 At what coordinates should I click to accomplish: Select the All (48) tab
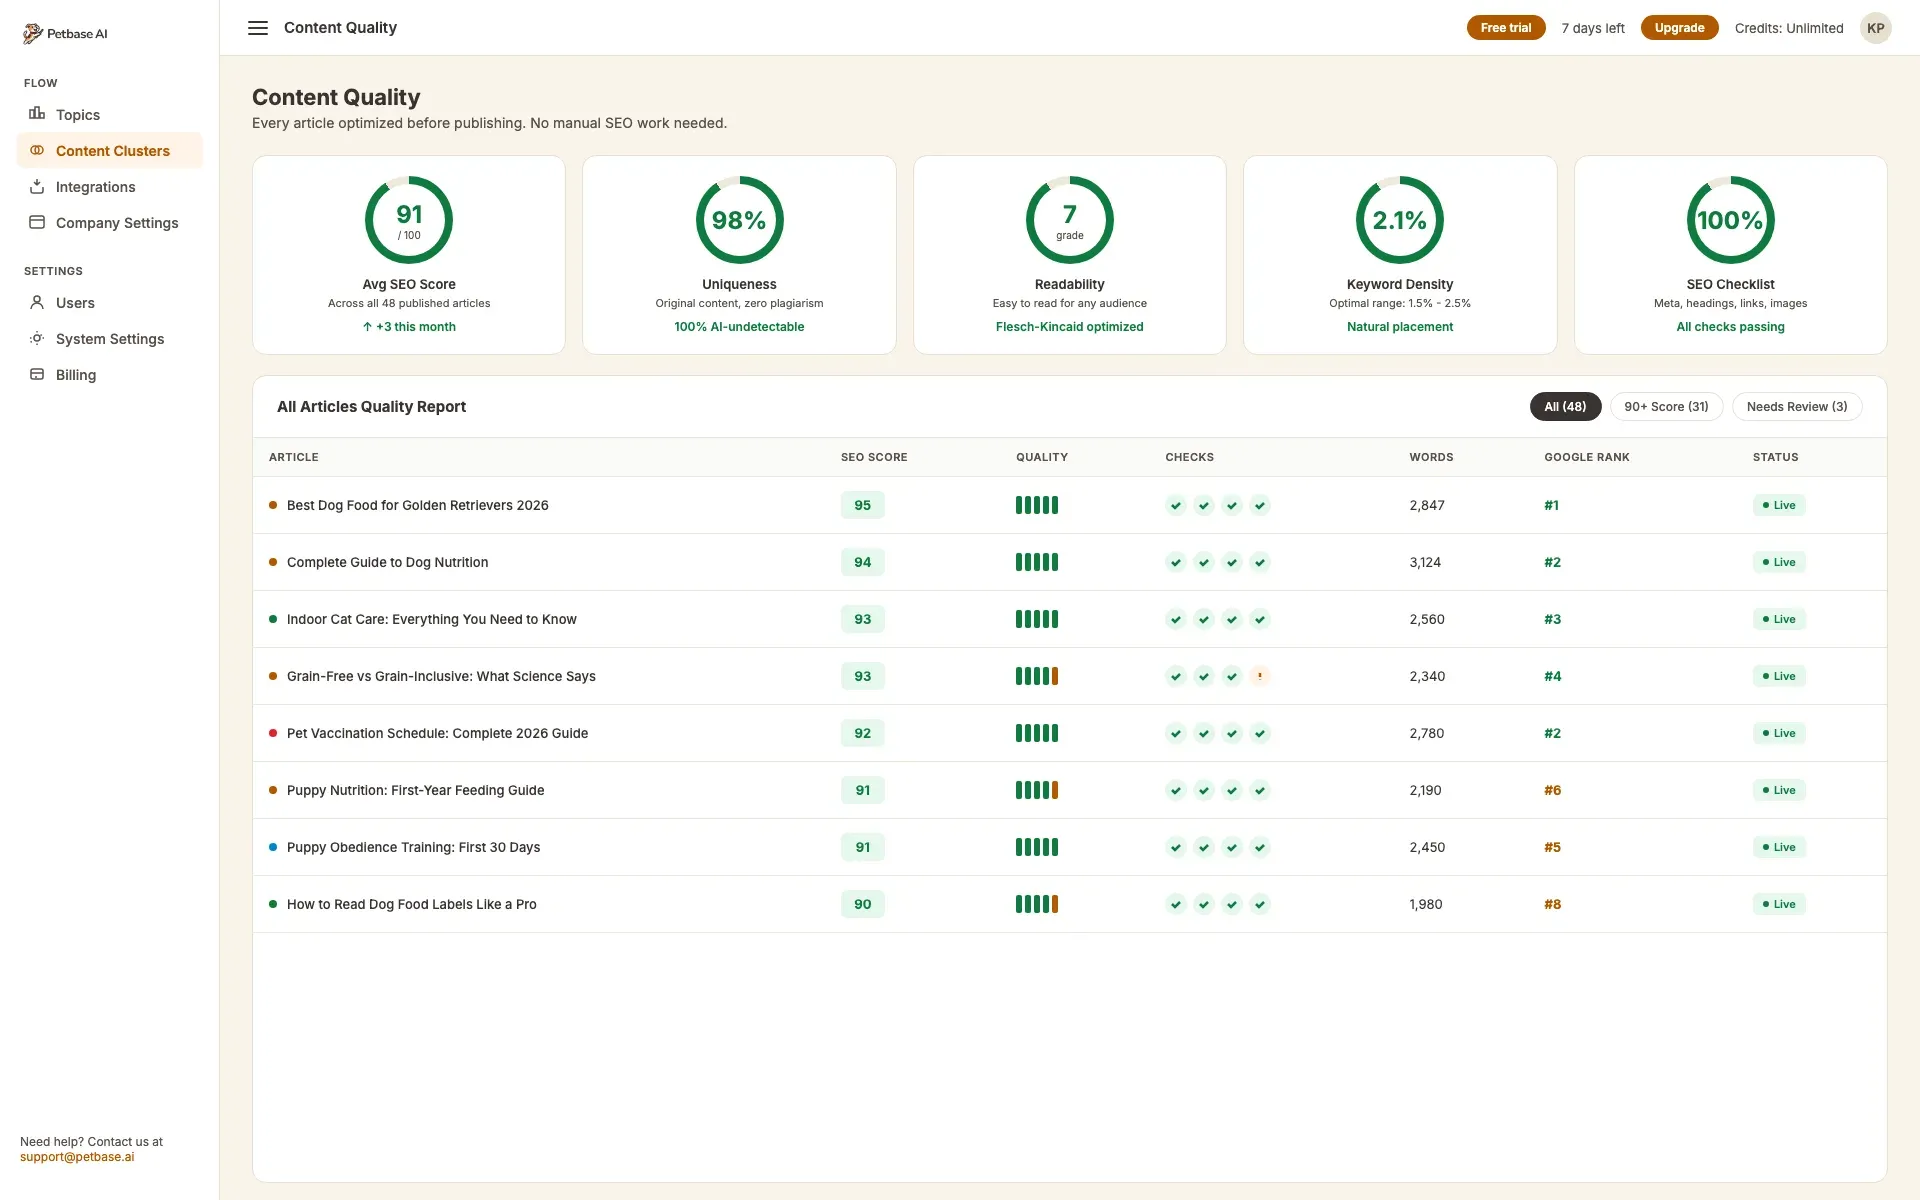(x=1565, y=406)
